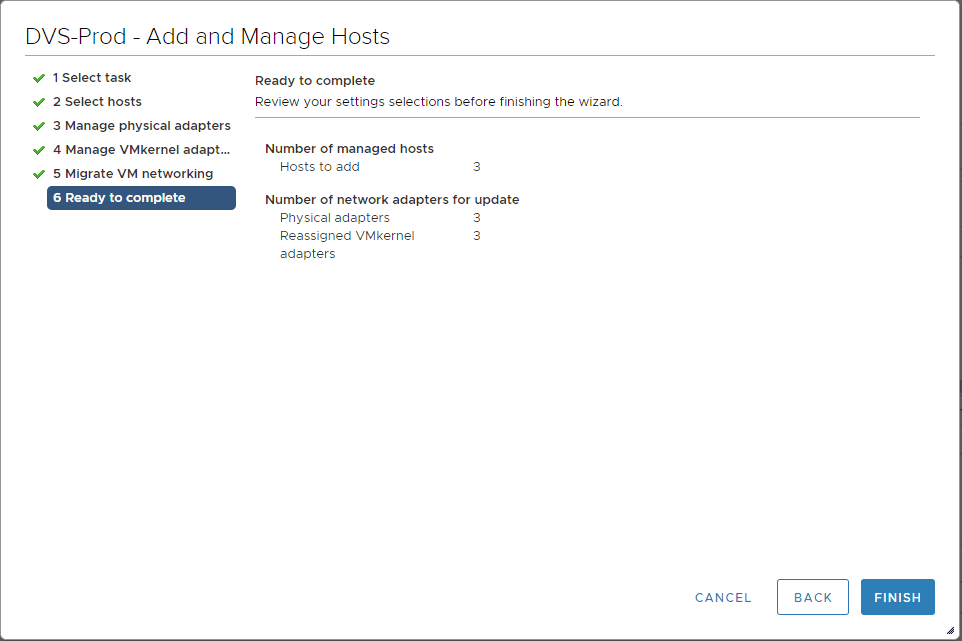Select step 5 Migrate VM networking
Screen dimensions: 962x641
pos(133,173)
